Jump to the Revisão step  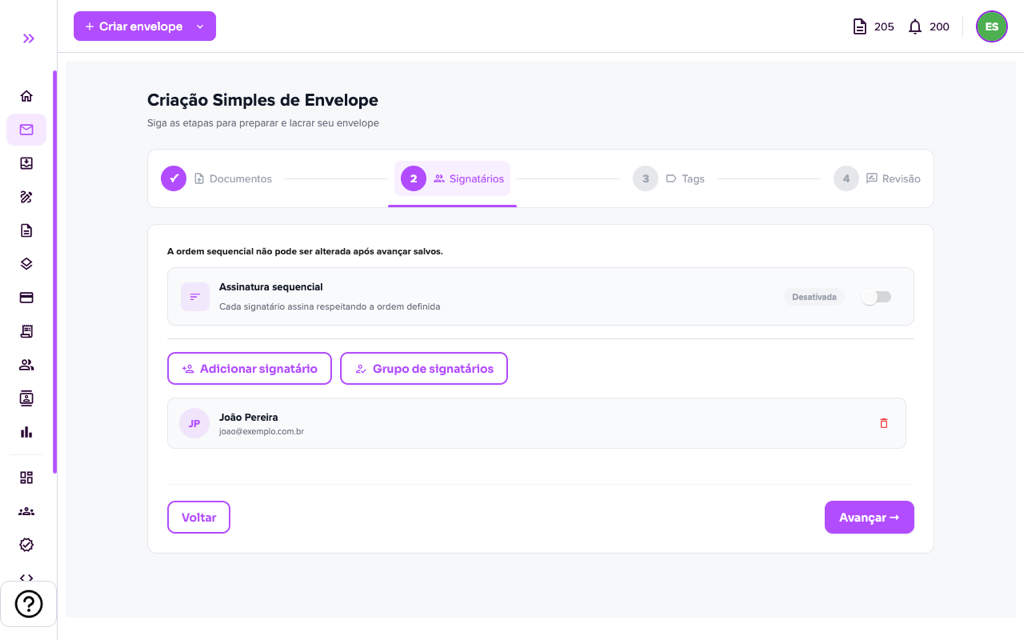click(877, 179)
